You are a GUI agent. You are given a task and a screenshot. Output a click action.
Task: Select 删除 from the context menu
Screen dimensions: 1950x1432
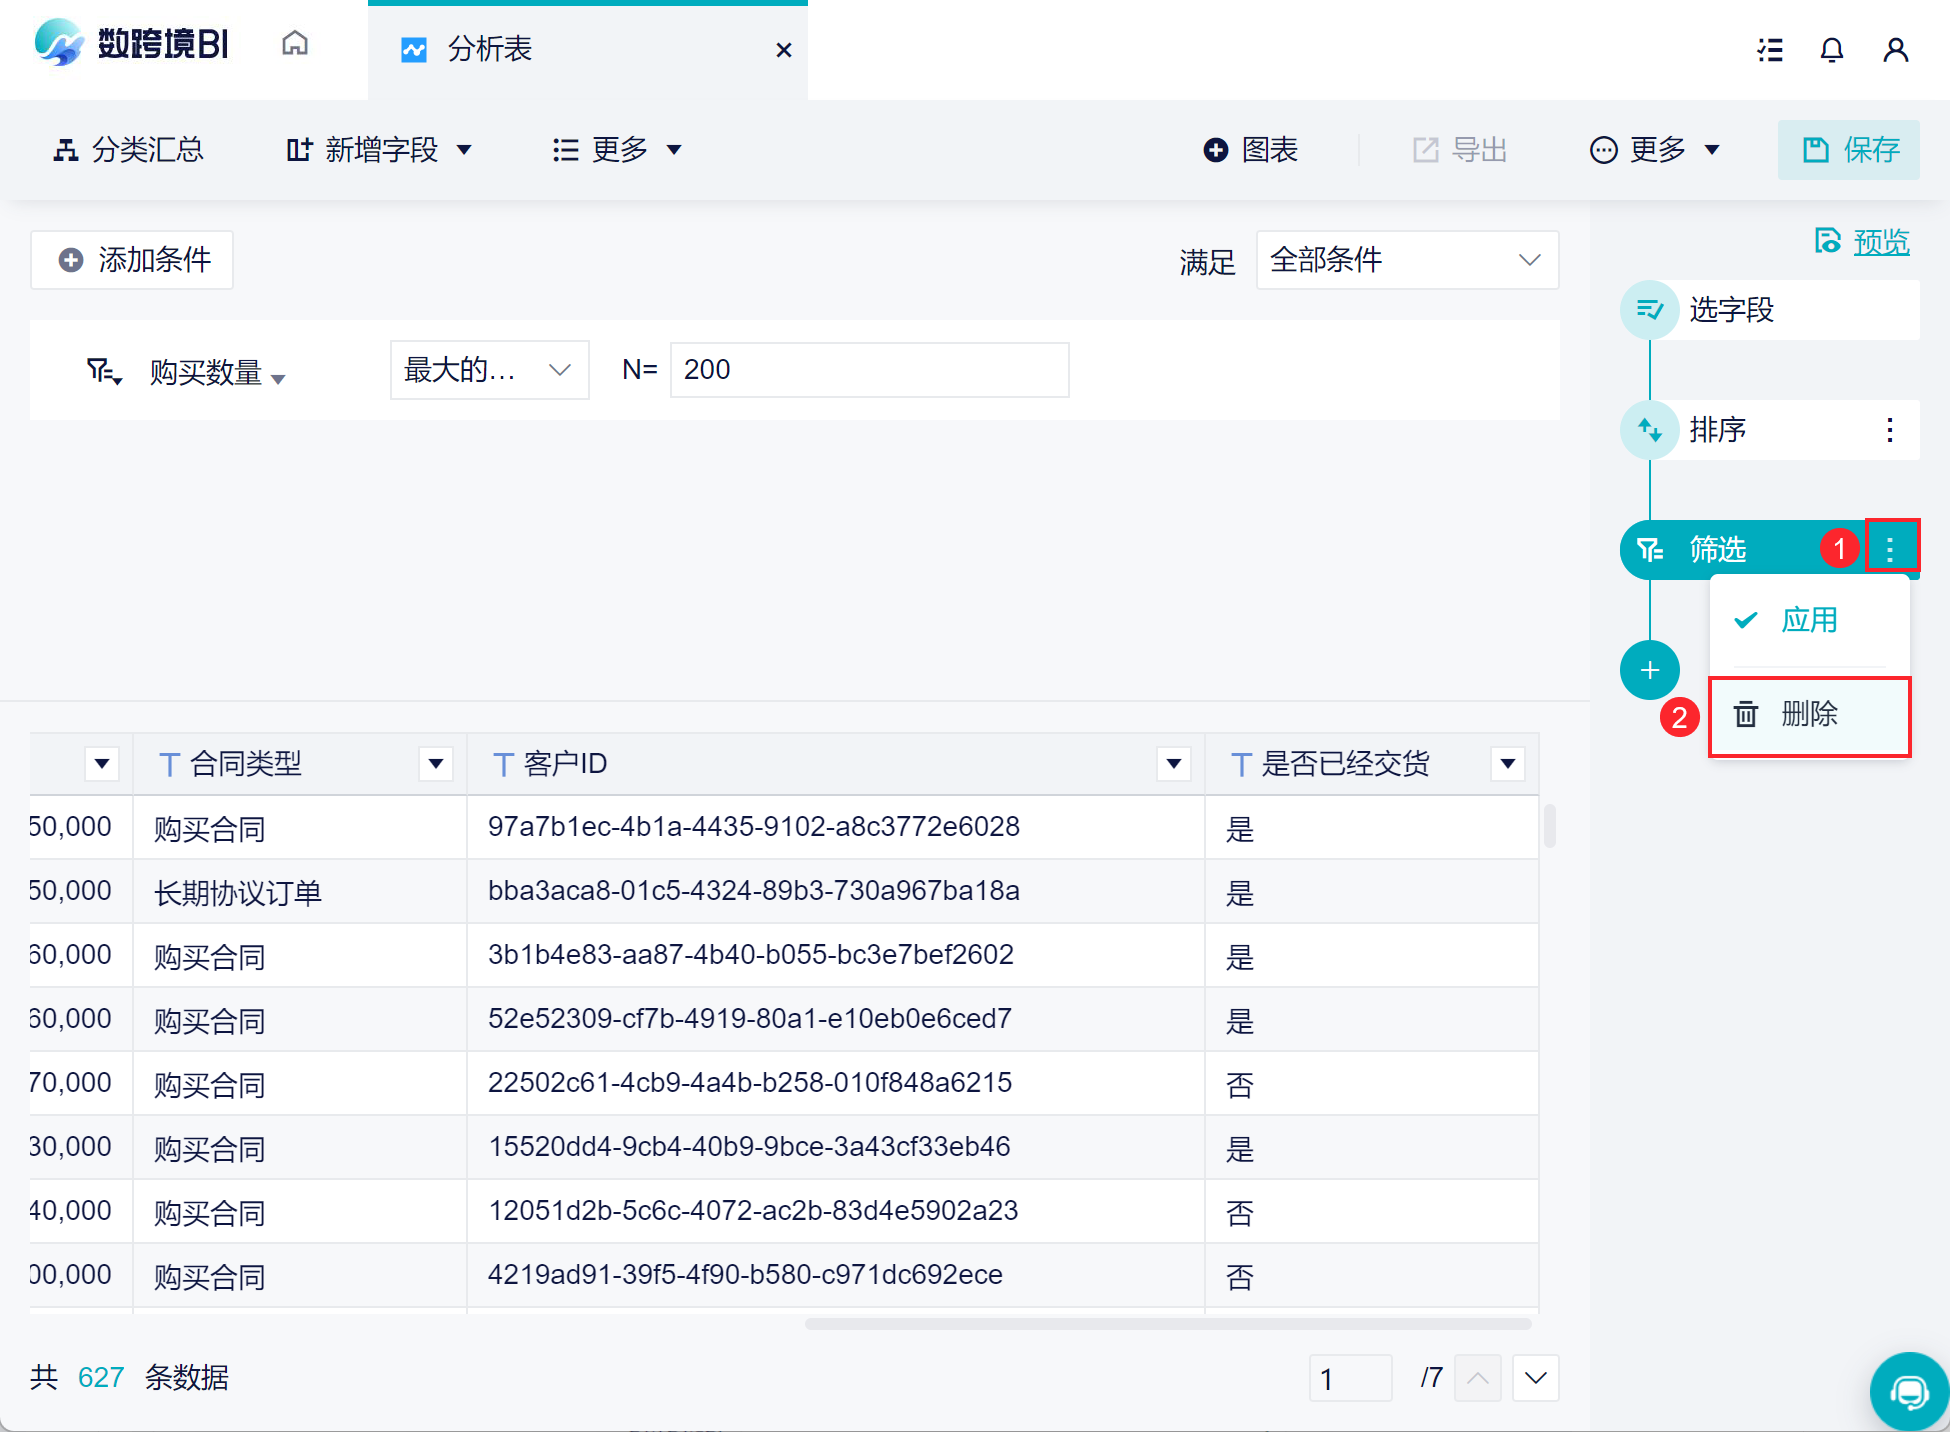(1809, 715)
